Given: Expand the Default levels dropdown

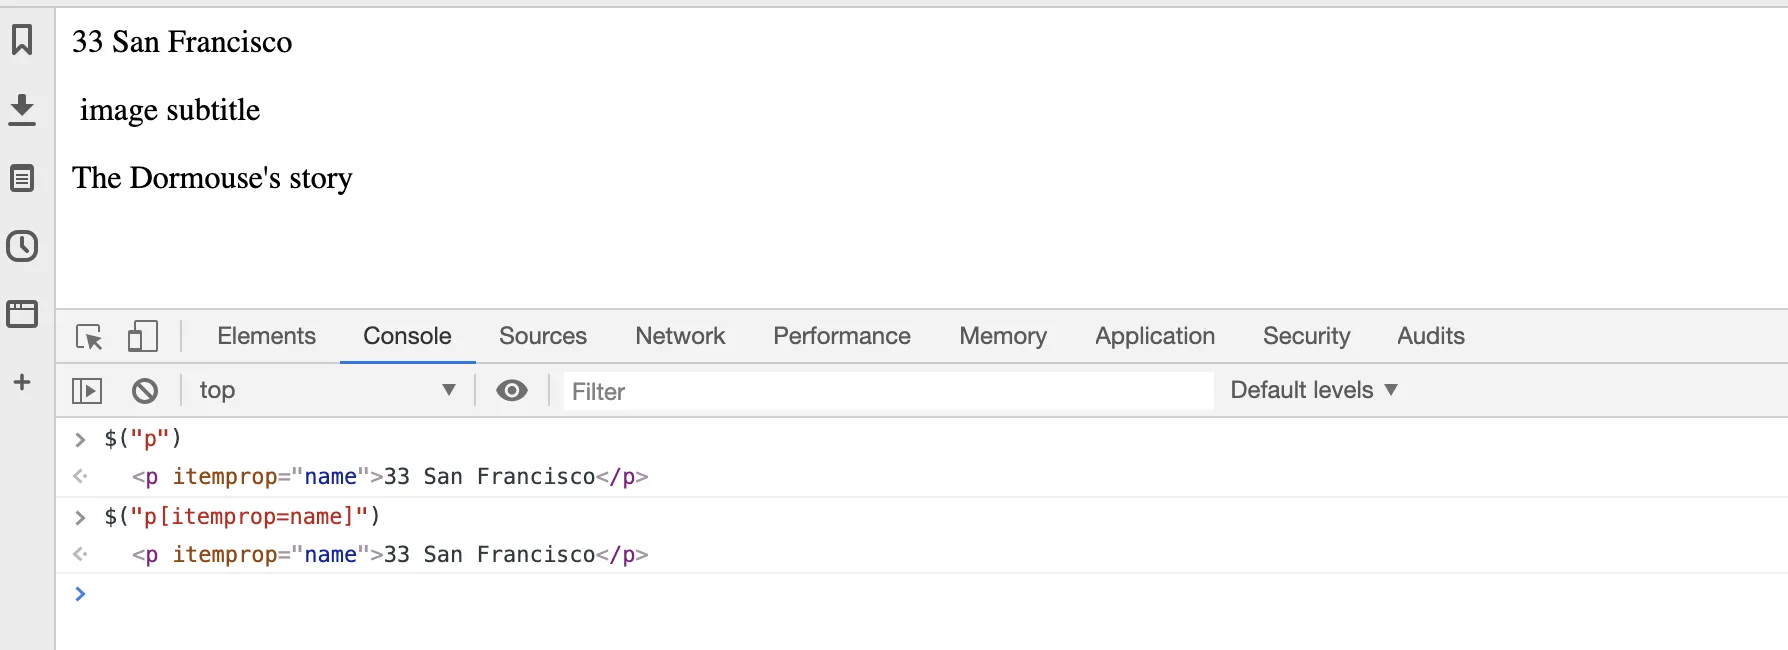Looking at the screenshot, I should pos(1313,390).
